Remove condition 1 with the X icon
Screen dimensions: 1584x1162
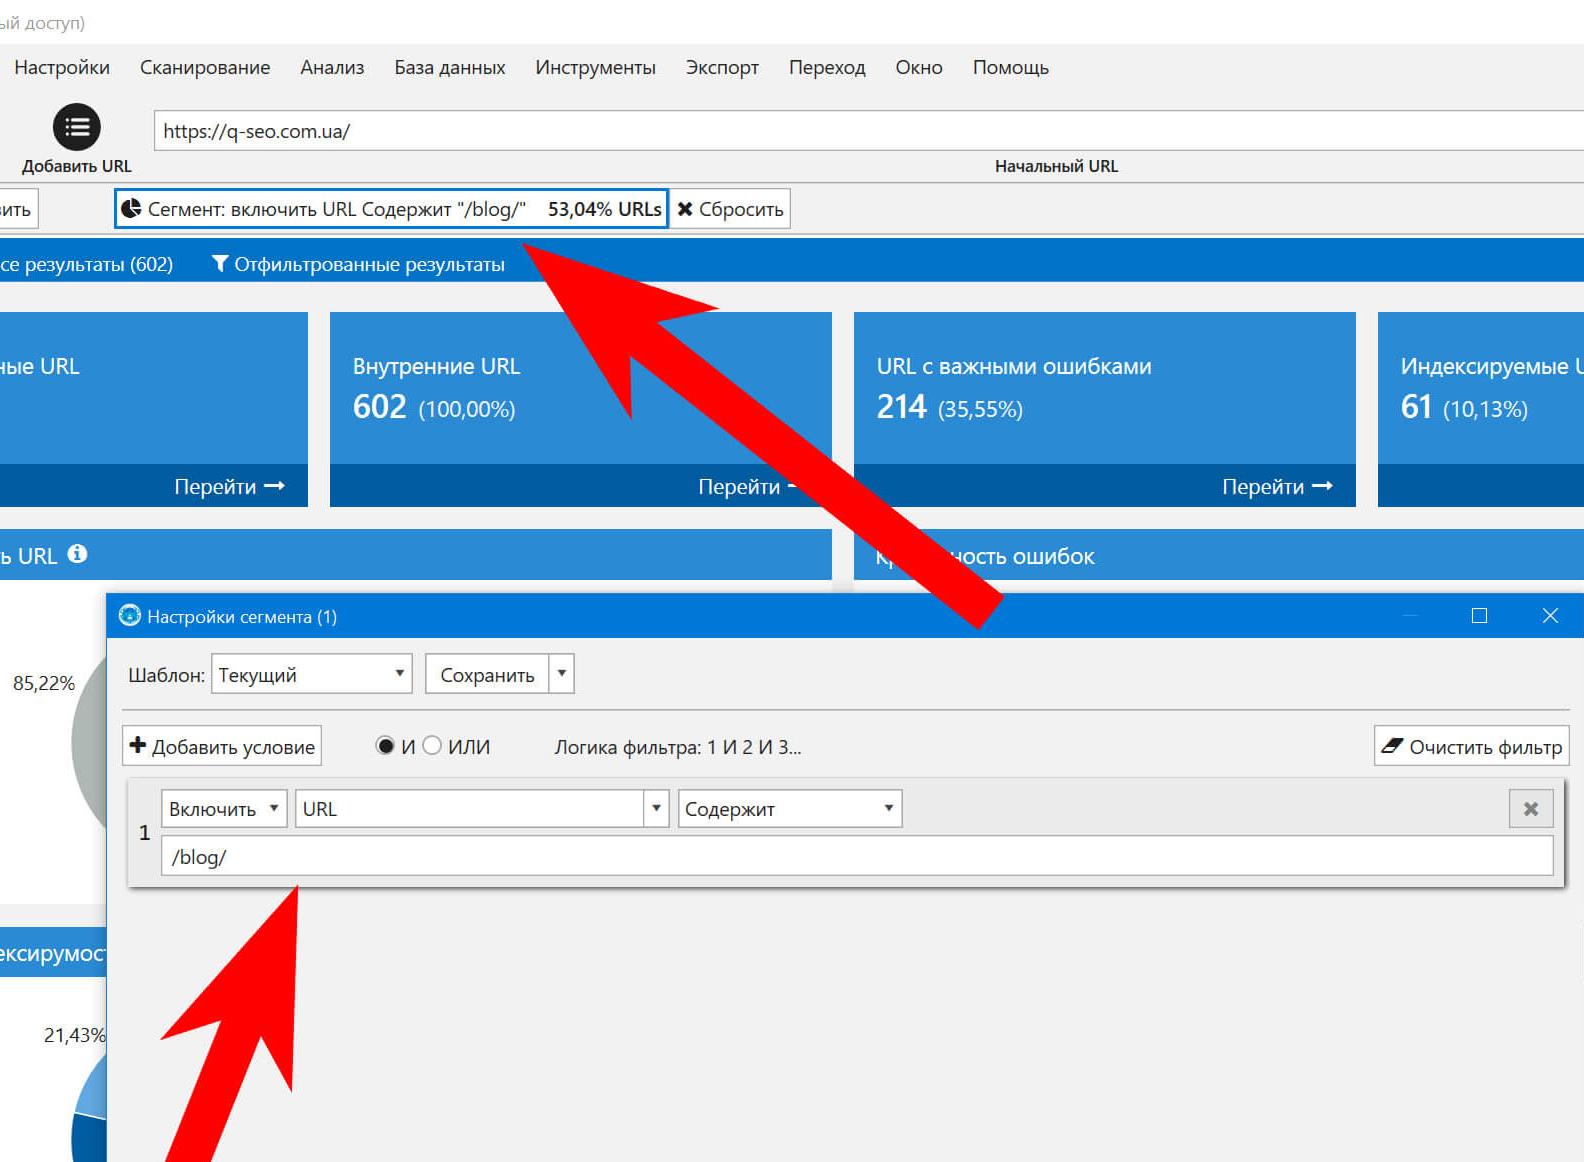click(x=1530, y=809)
